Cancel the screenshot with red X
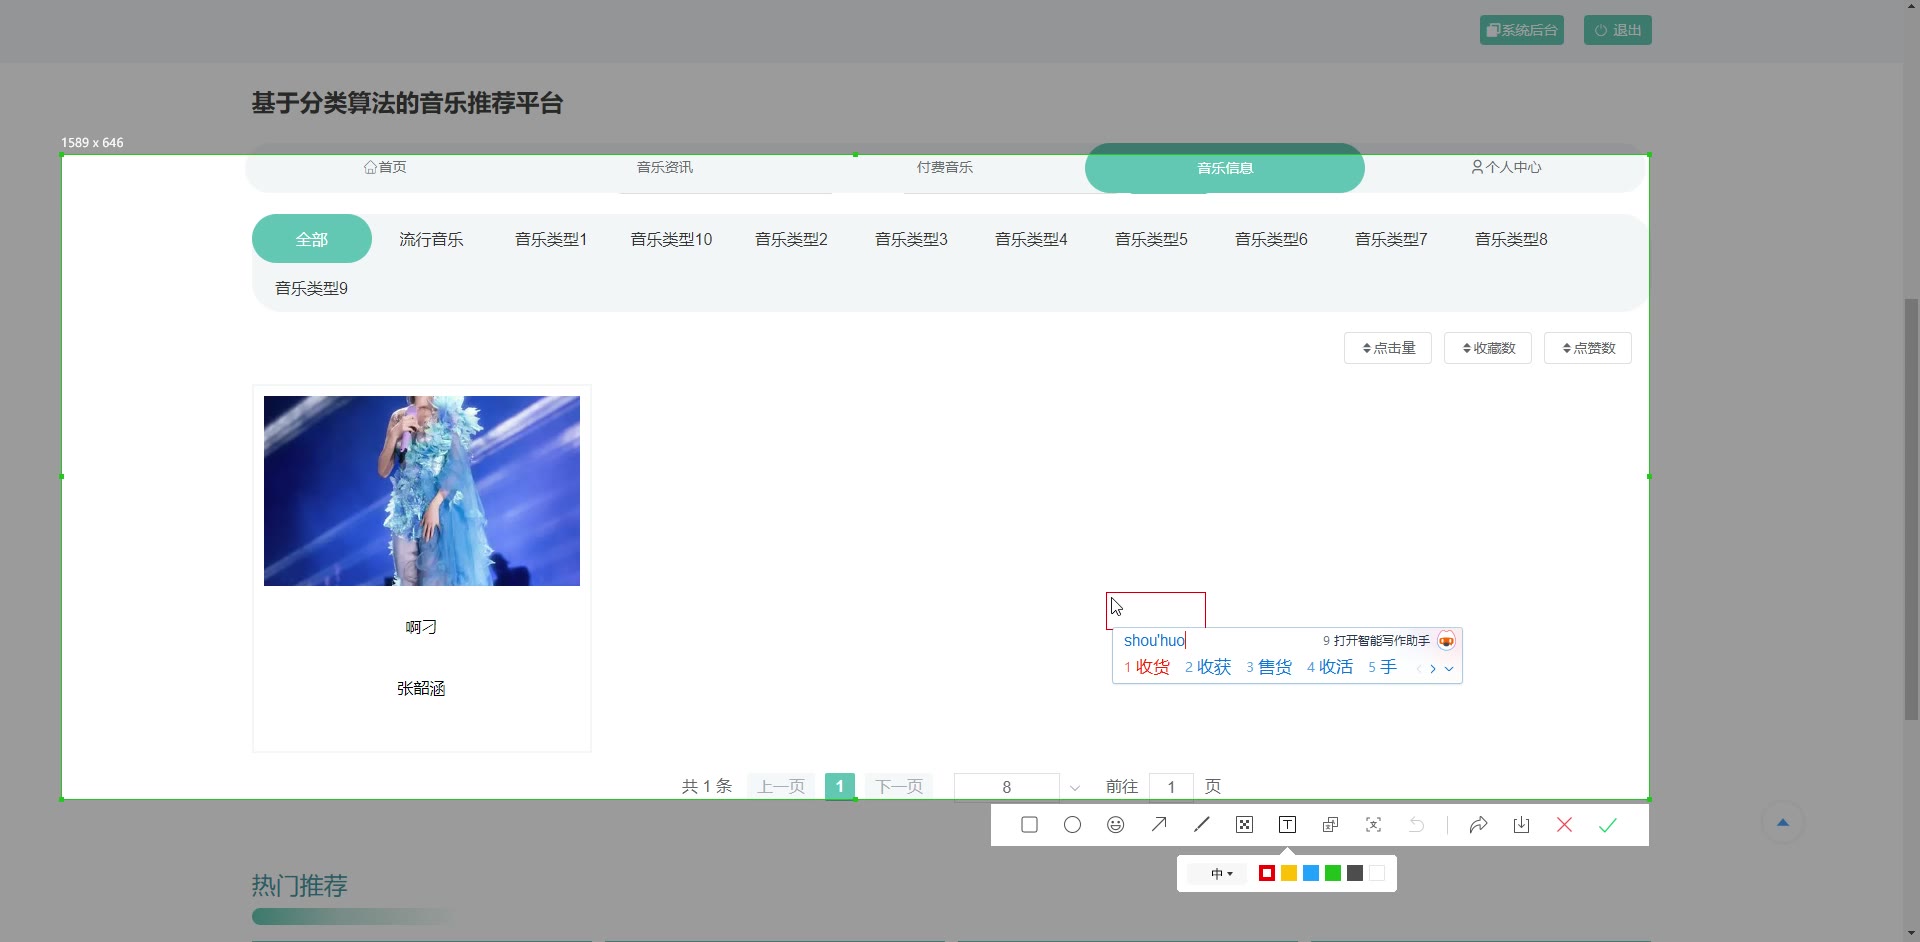 point(1564,825)
